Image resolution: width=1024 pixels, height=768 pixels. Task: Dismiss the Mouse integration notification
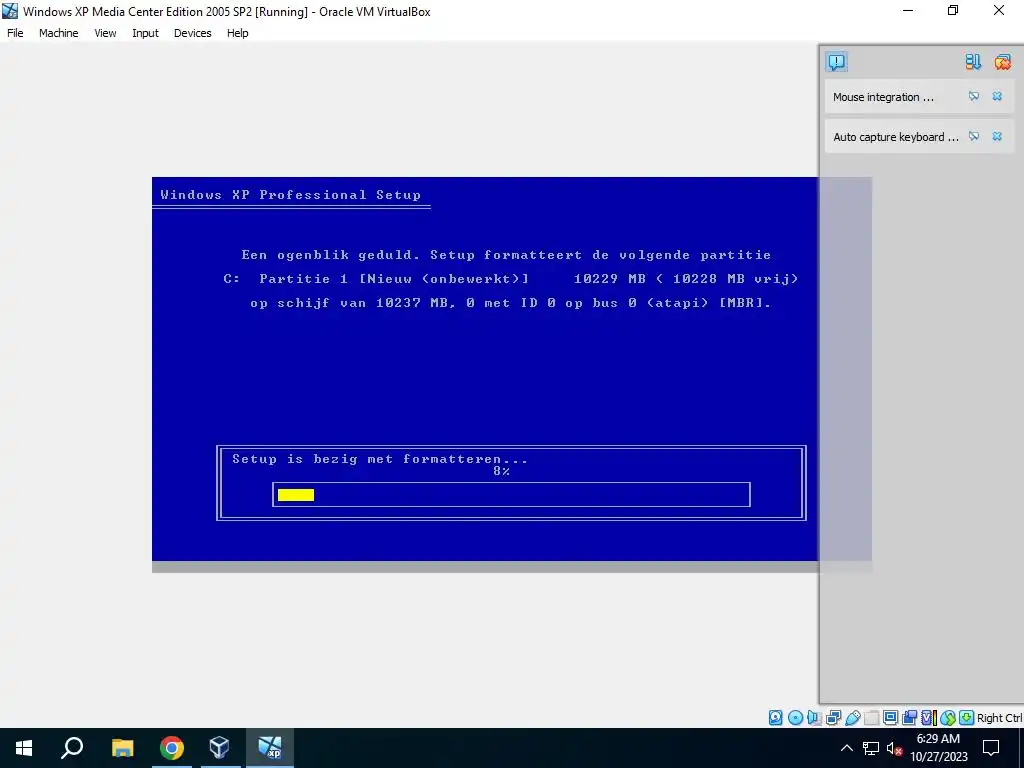tap(997, 97)
